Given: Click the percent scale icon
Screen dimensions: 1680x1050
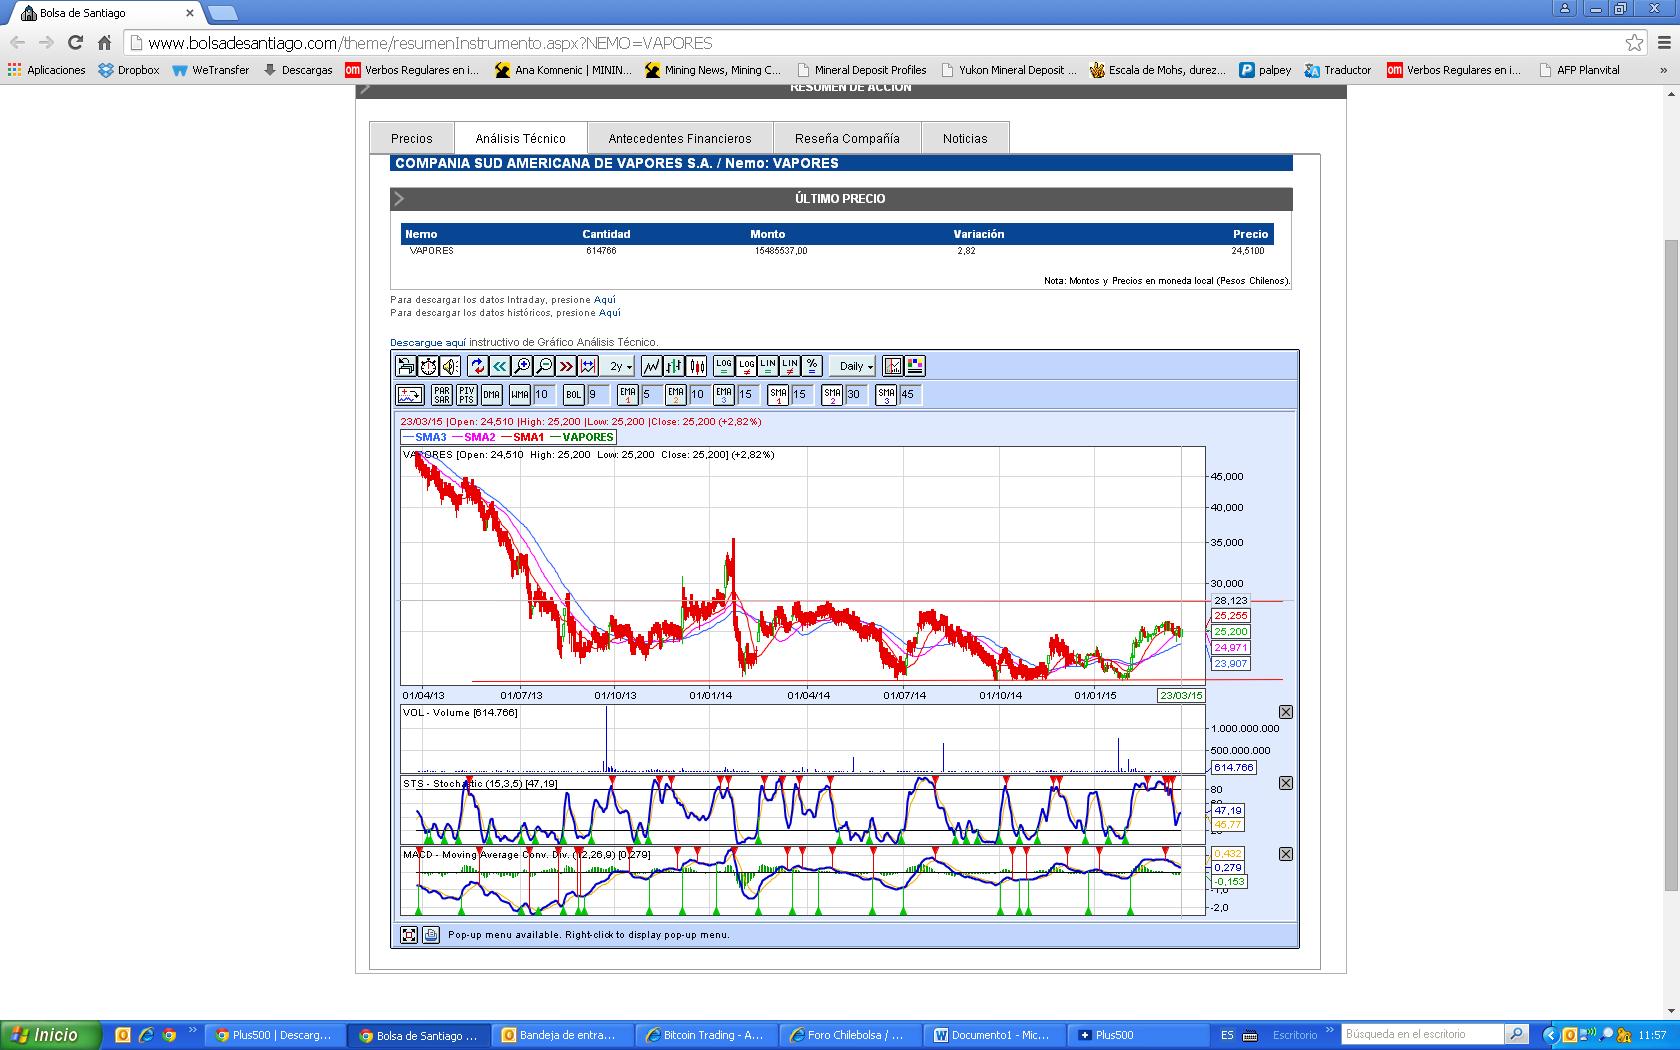Looking at the screenshot, I should pos(812,366).
